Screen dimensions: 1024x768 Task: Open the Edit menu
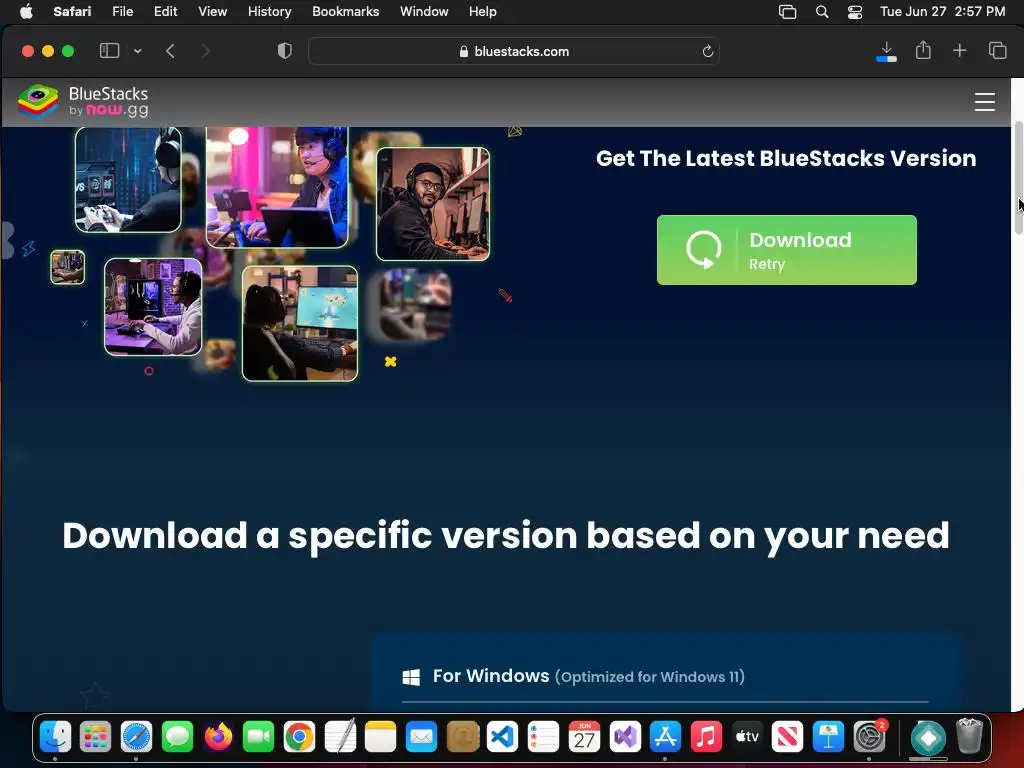click(165, 11)
